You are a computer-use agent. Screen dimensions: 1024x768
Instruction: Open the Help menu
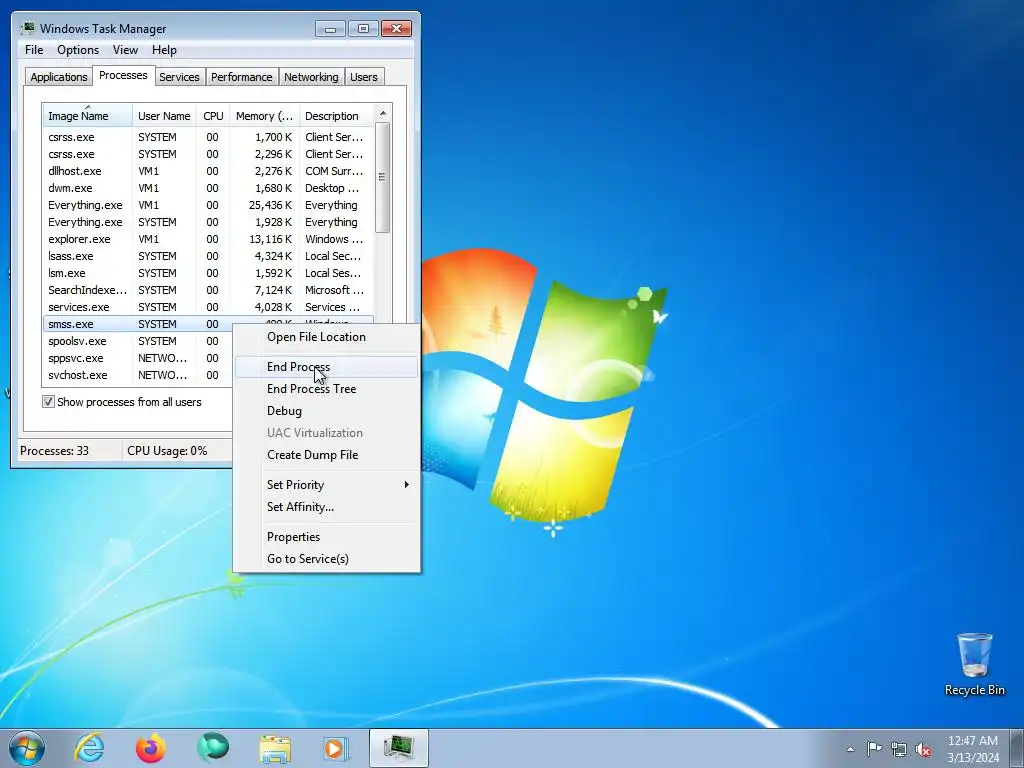click(x=164, y=50)
